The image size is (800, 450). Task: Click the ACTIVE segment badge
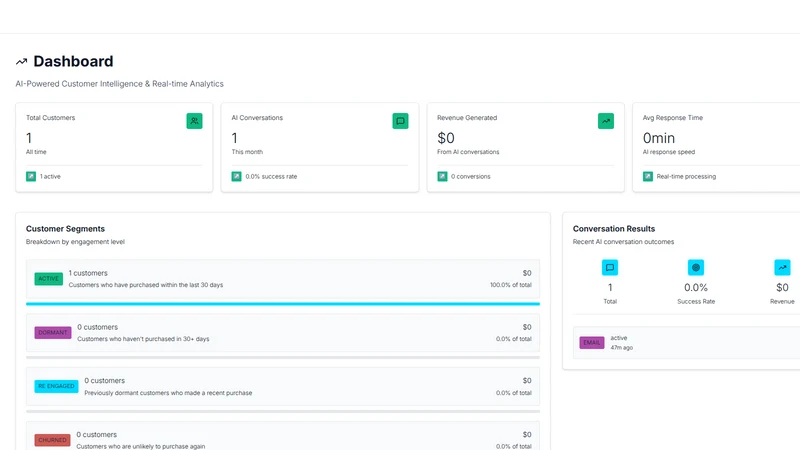[48, 279]
